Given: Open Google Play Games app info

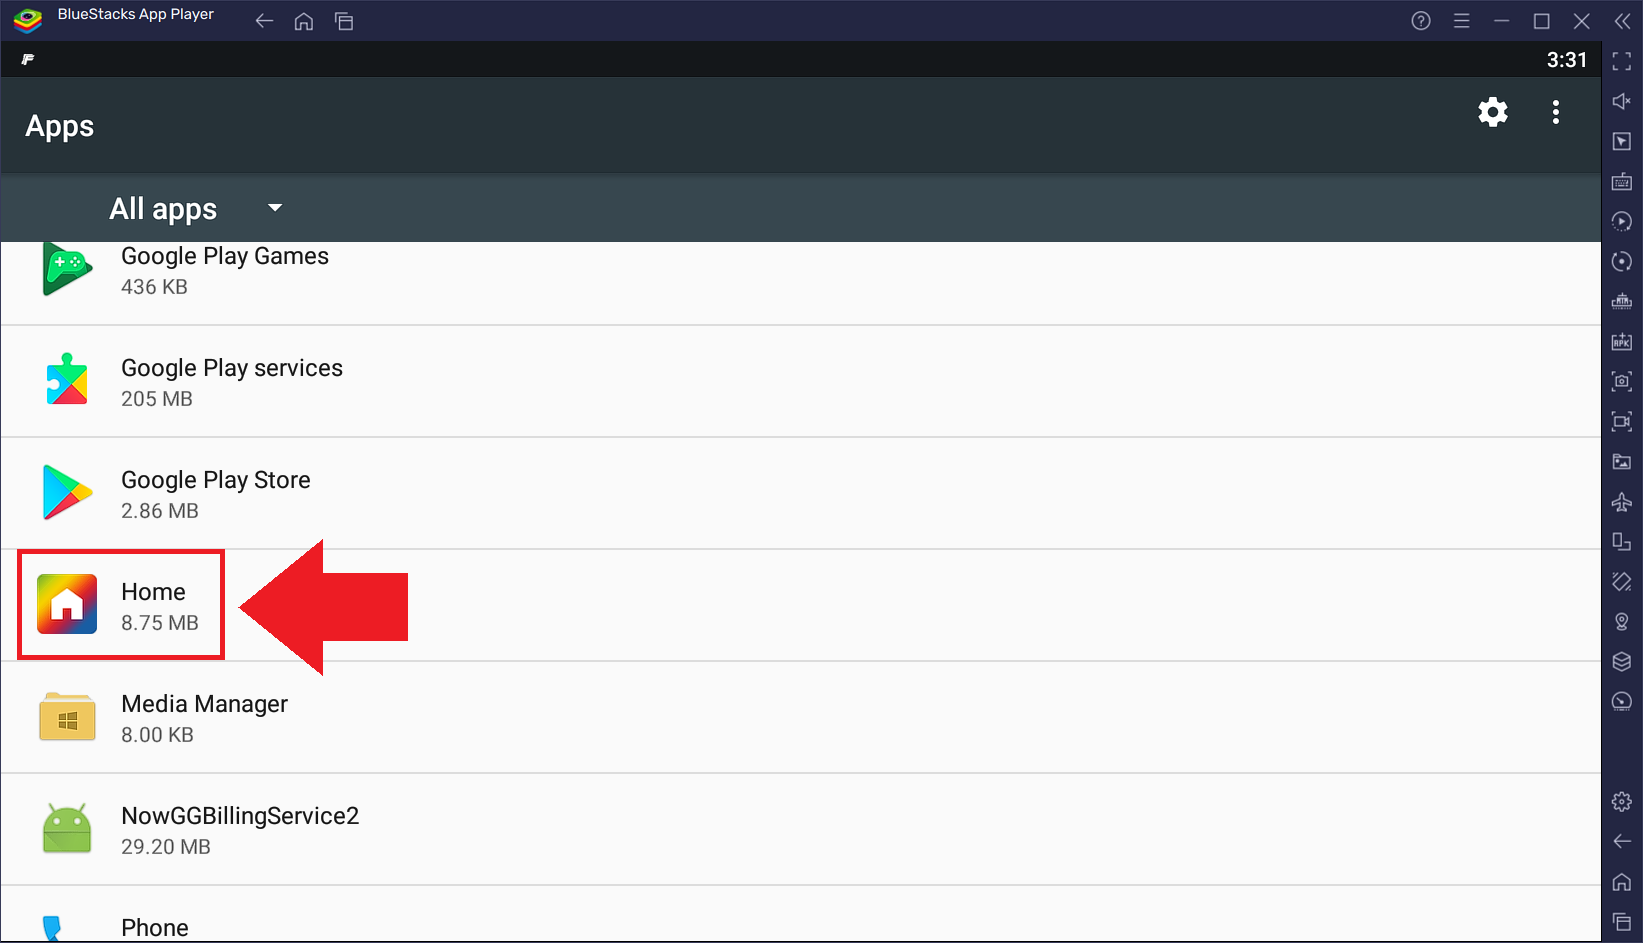Looking at the screenshot, I should click(x=224, y=271).
